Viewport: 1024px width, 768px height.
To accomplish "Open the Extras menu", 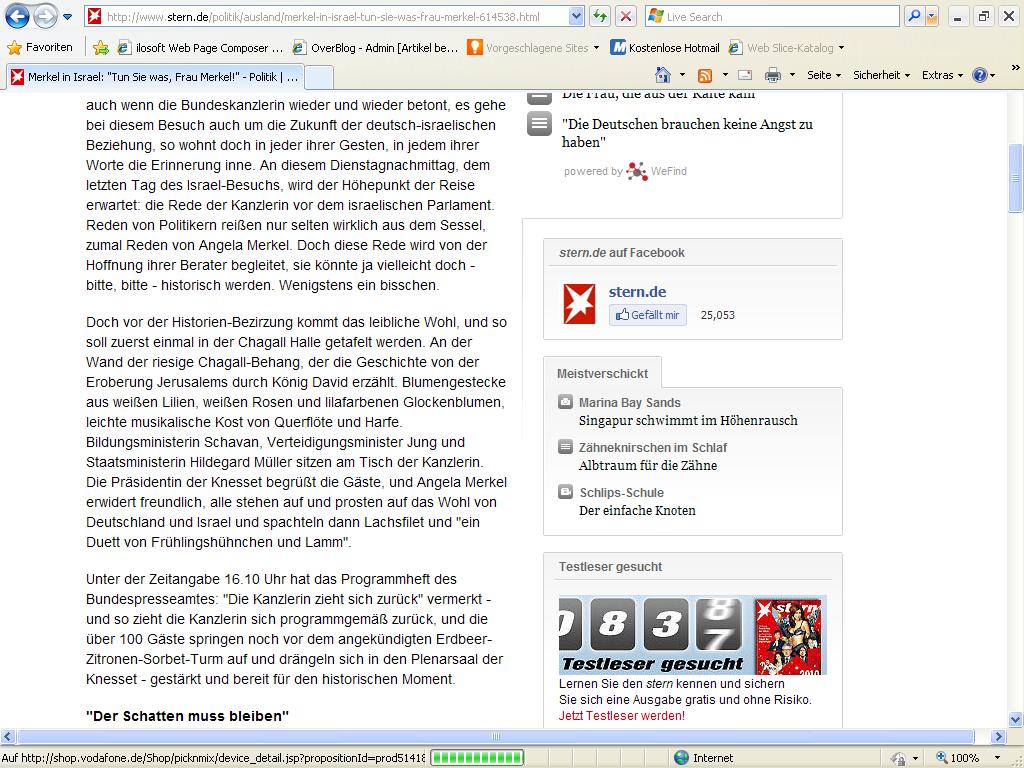I will [x=942, y=75].
